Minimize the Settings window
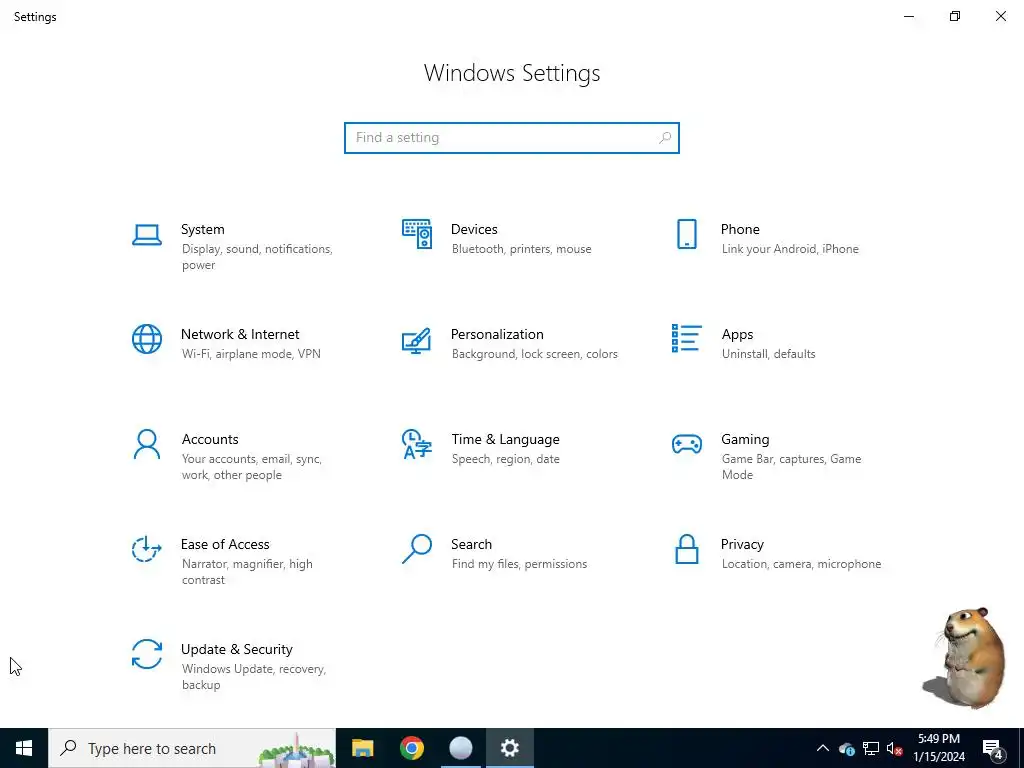Viewport: 1024px width, 768px height. [x=909, y=16]
